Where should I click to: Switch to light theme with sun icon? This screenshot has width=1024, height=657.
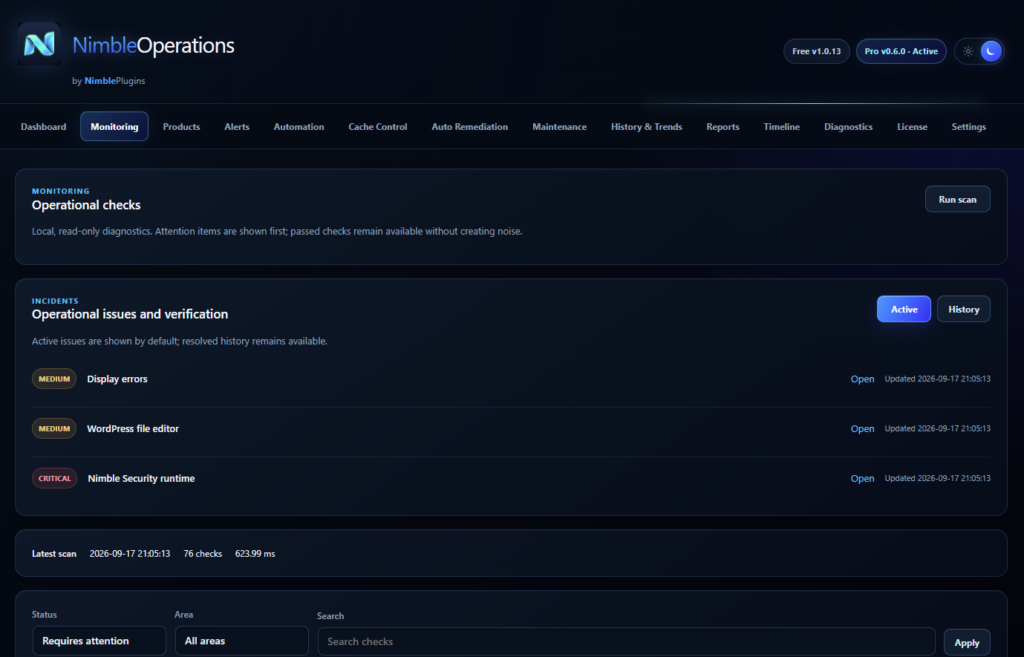pyautogui.click(x=968, y=51)
